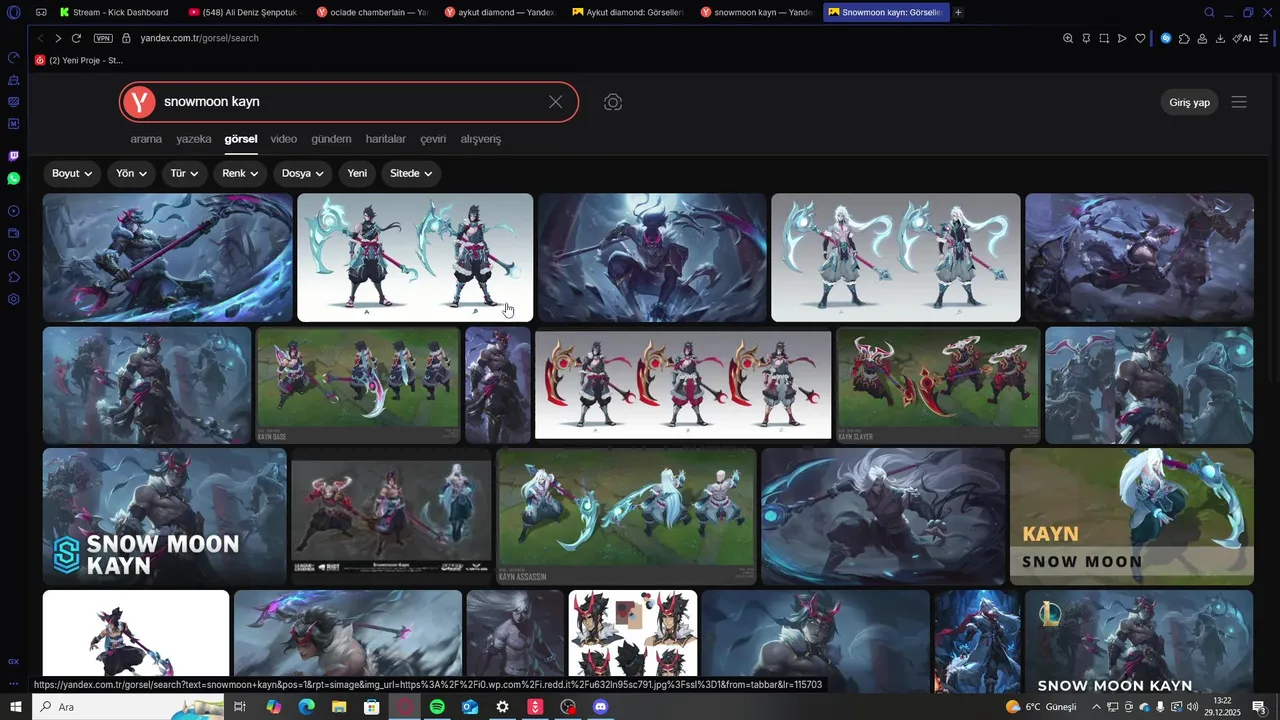The image size is (1280, 720).
Task: Open the AI assistant icon in toolbar
Action: click(x=1242, y=38)
